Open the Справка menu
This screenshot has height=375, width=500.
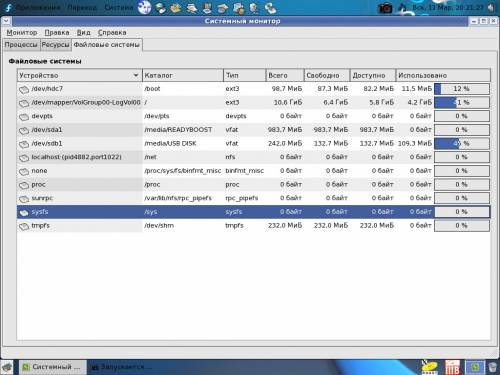112,33
